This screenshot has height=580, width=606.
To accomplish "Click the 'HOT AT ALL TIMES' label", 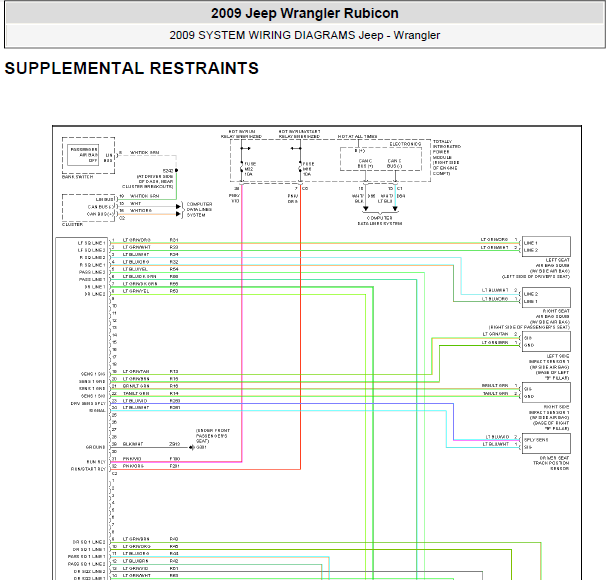I will click(x=357, y=137).
